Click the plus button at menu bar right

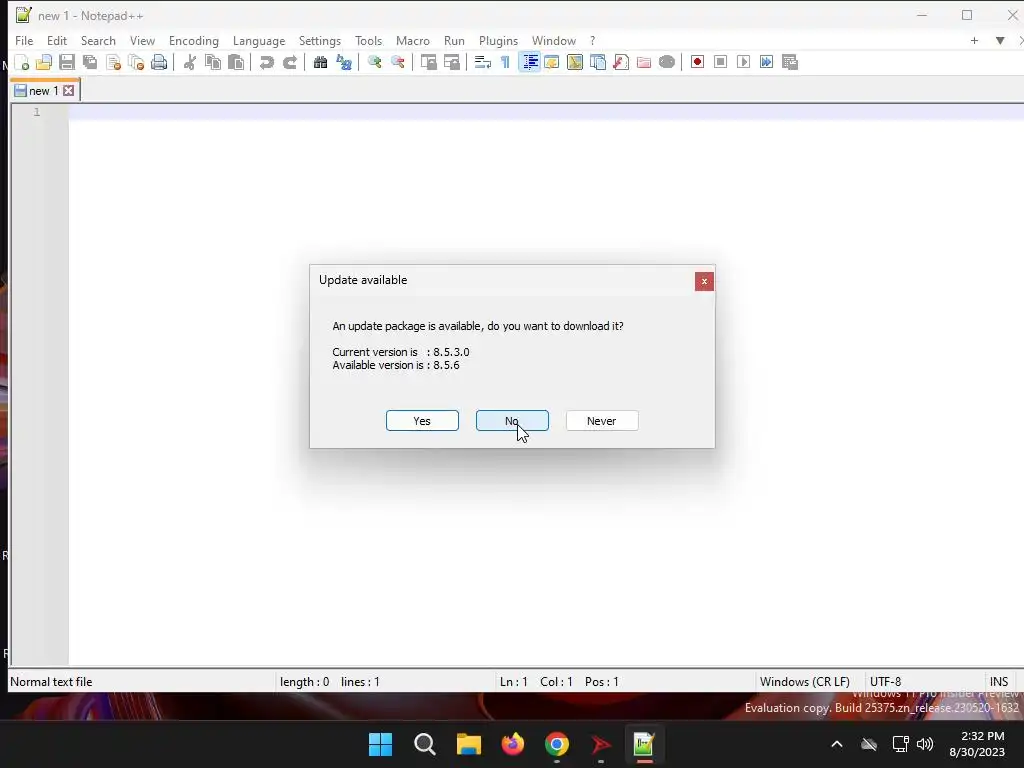(974, 40)
